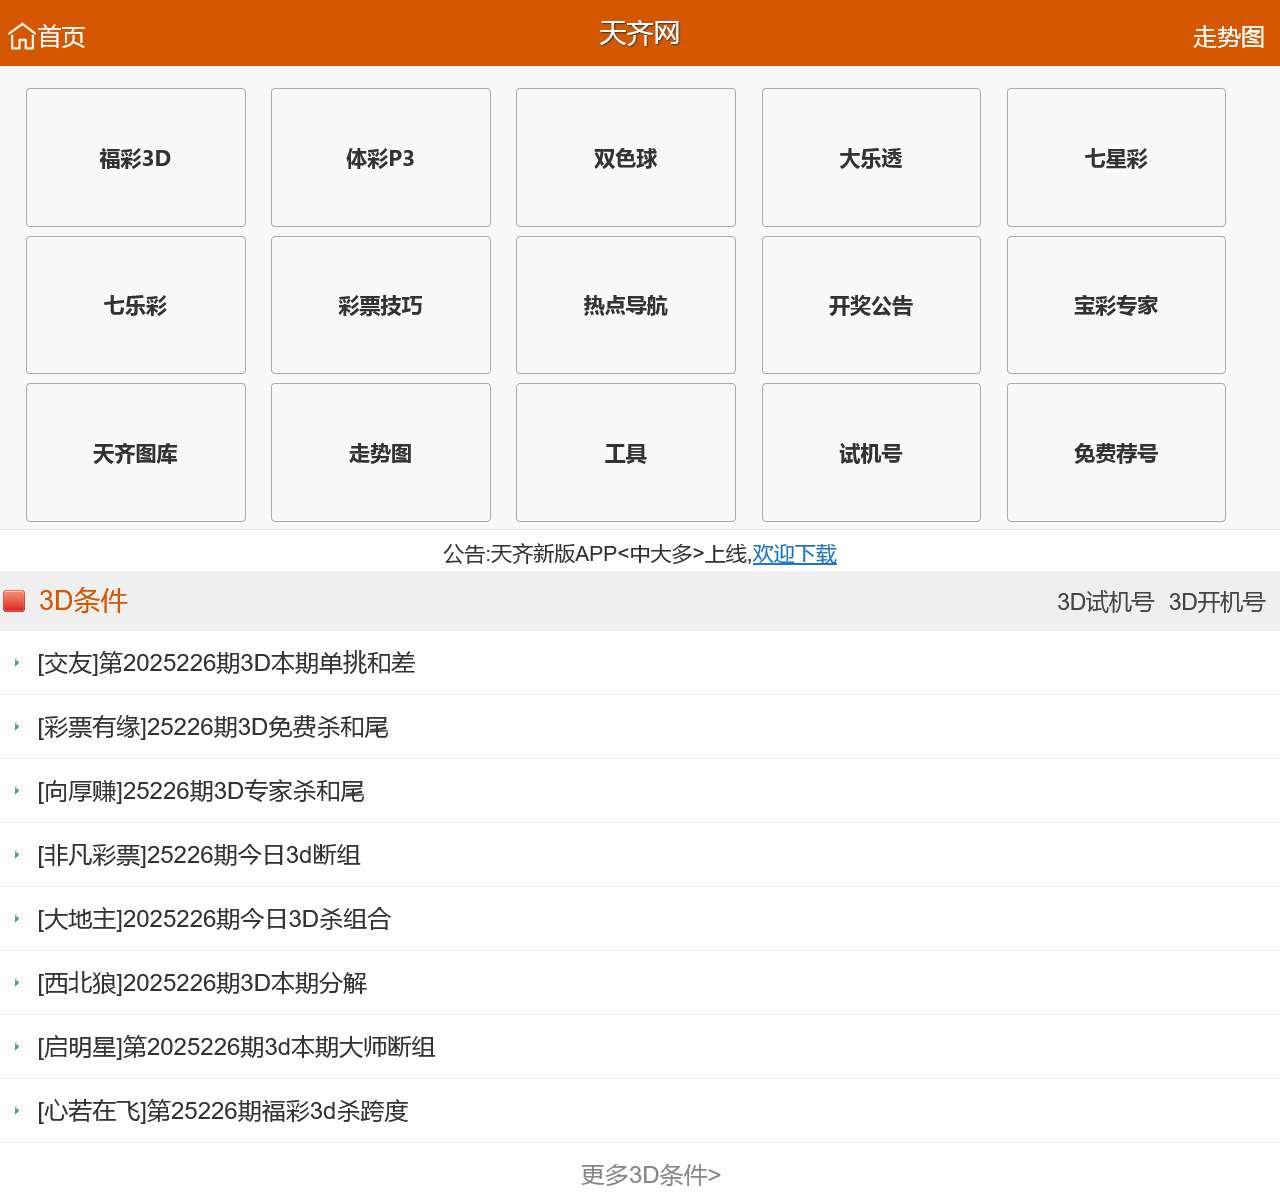Go to the 双色球 section
1280x1195 pixels.
pyautogui.click(x=626, y=158)
